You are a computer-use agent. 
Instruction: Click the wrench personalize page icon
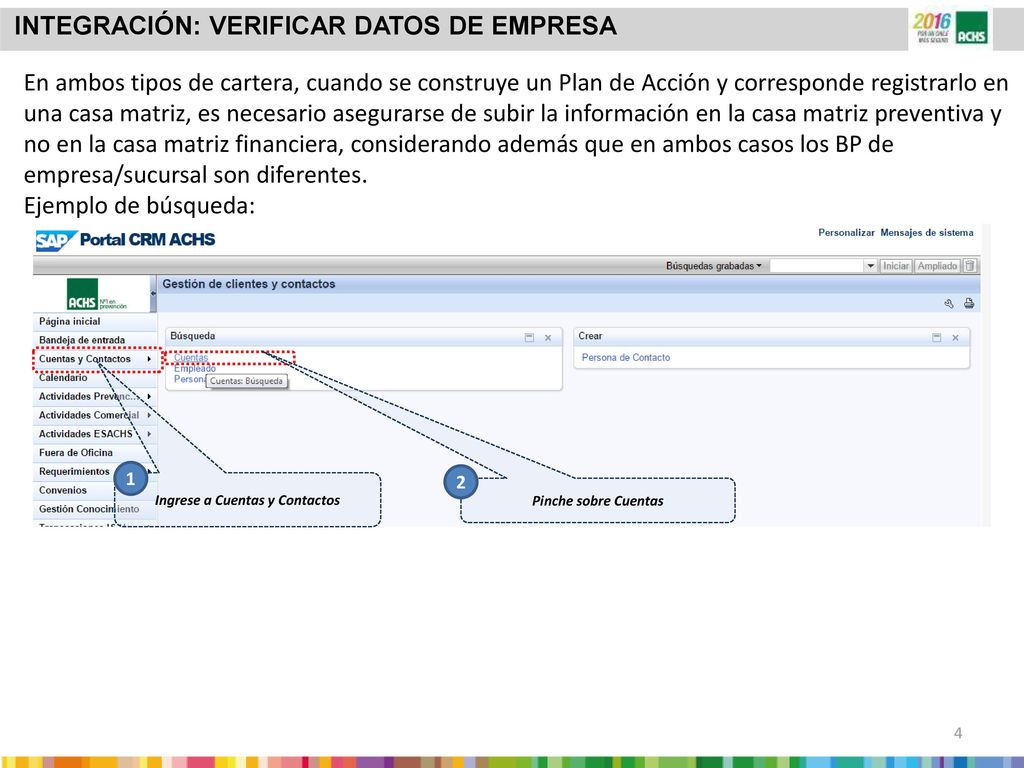click(x=949, y=304)
